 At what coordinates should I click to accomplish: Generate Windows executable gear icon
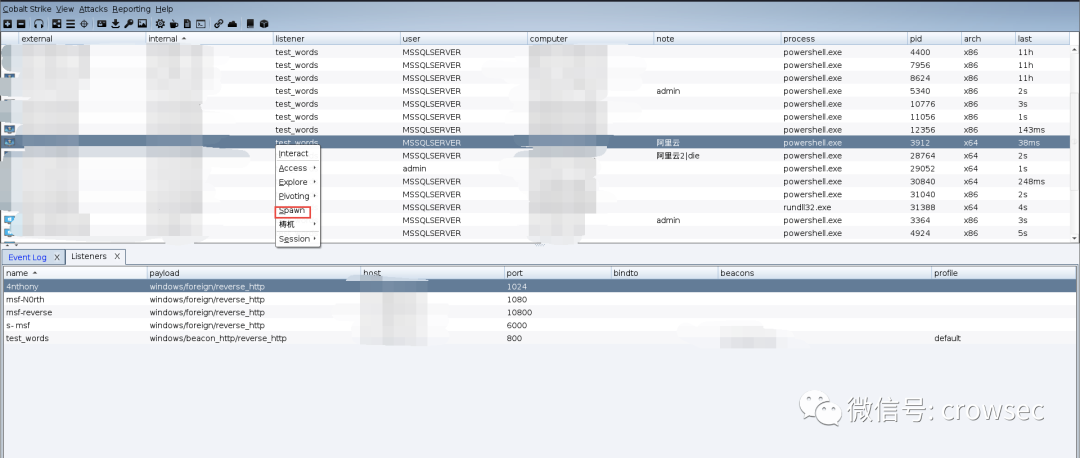pos(160,23)
